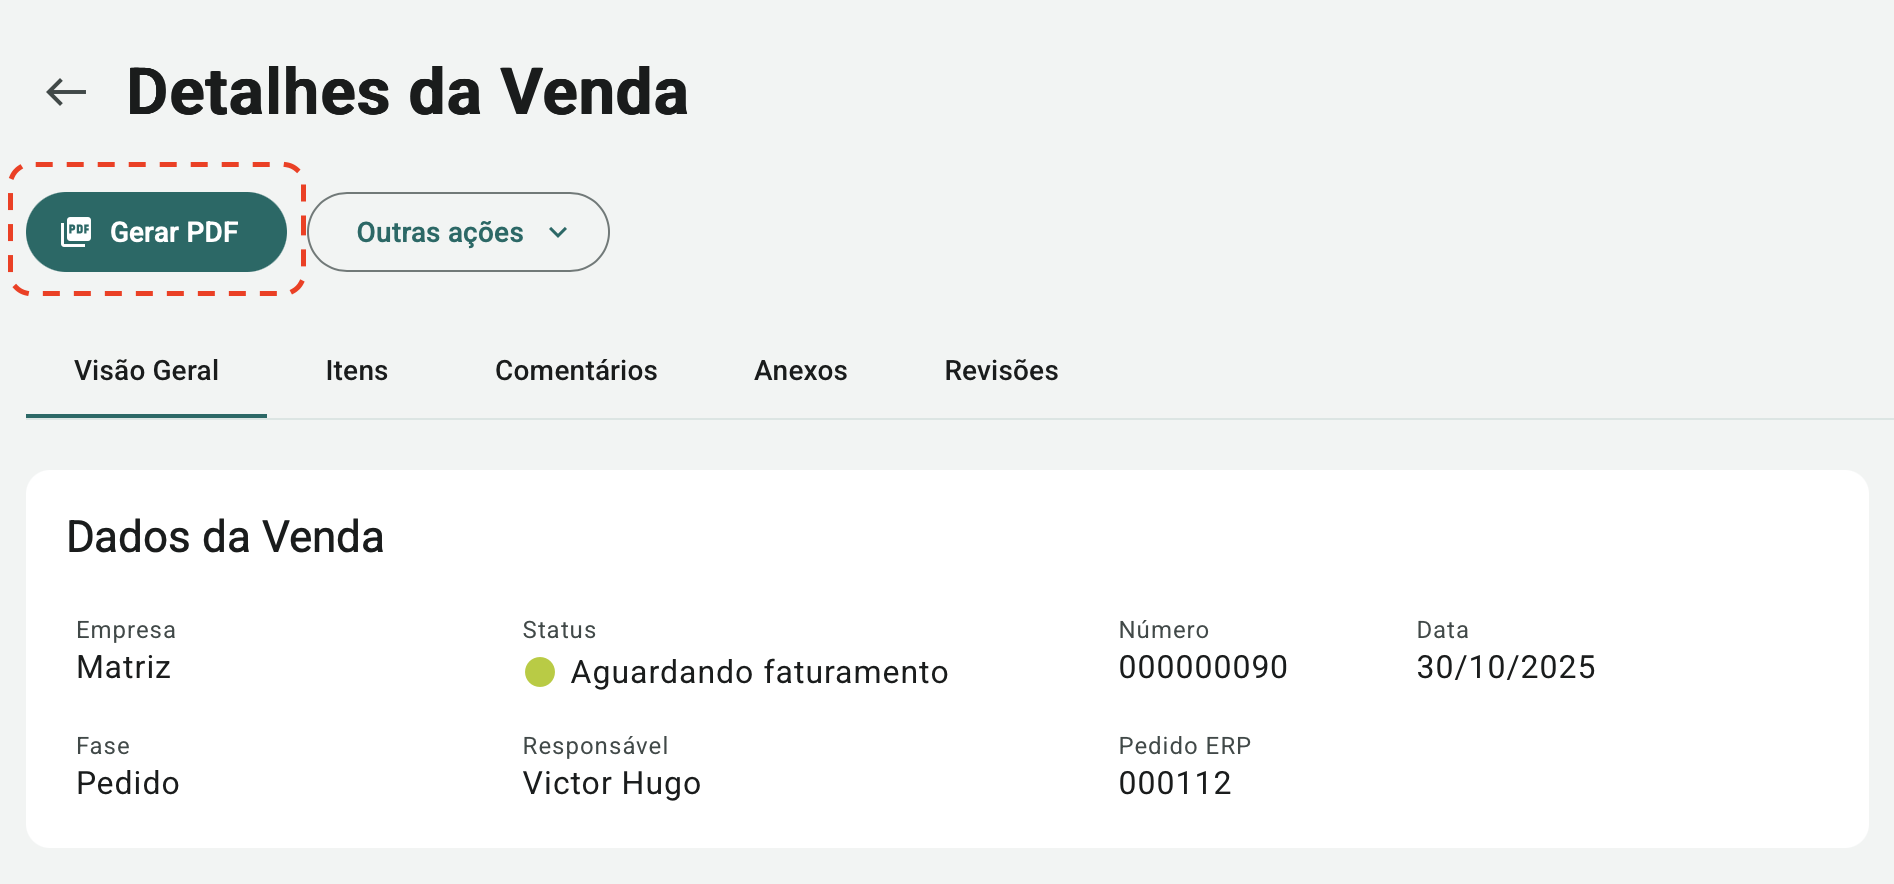Open the Itens tab
Image resolution: width=1894 pixels, height=884 pixels.
(356, 371)
